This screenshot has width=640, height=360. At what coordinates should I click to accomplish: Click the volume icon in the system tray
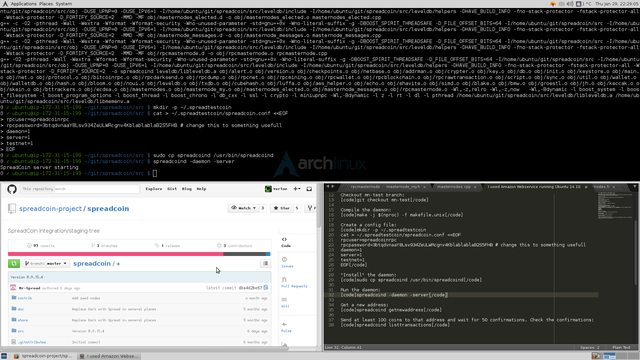(570, 4)
